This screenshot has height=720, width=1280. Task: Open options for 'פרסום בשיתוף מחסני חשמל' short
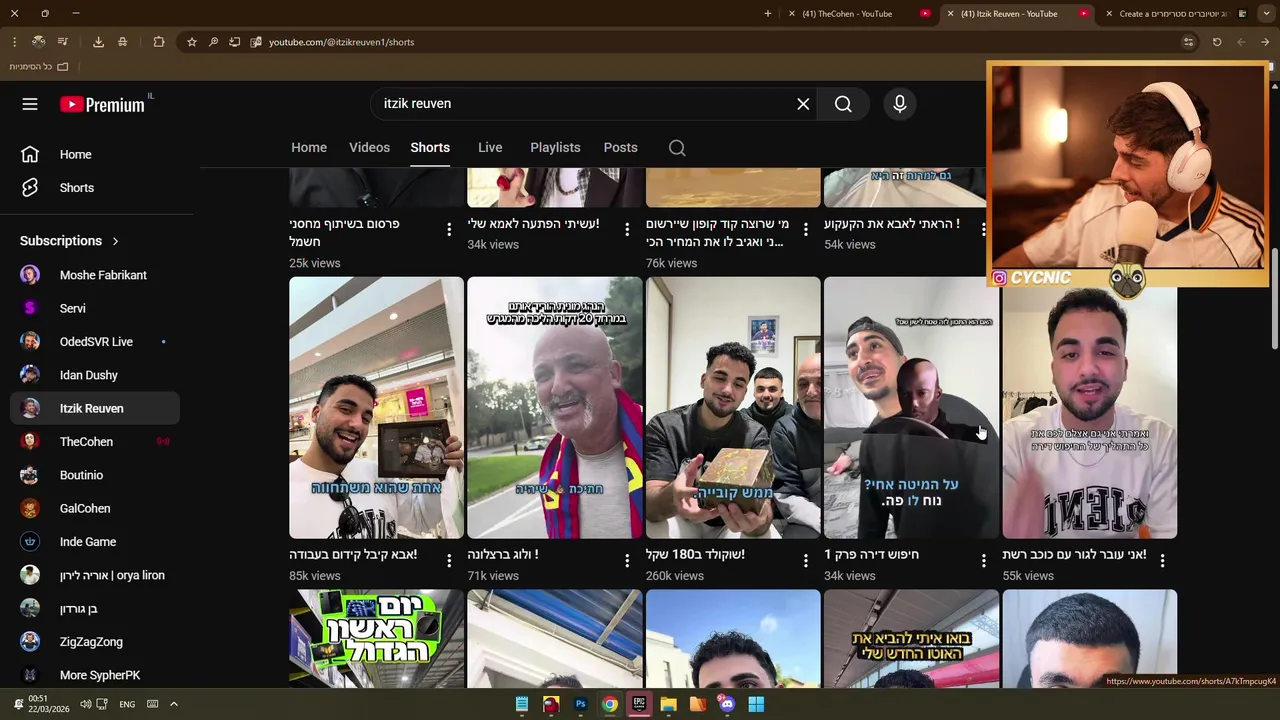[x=449, y=230]
